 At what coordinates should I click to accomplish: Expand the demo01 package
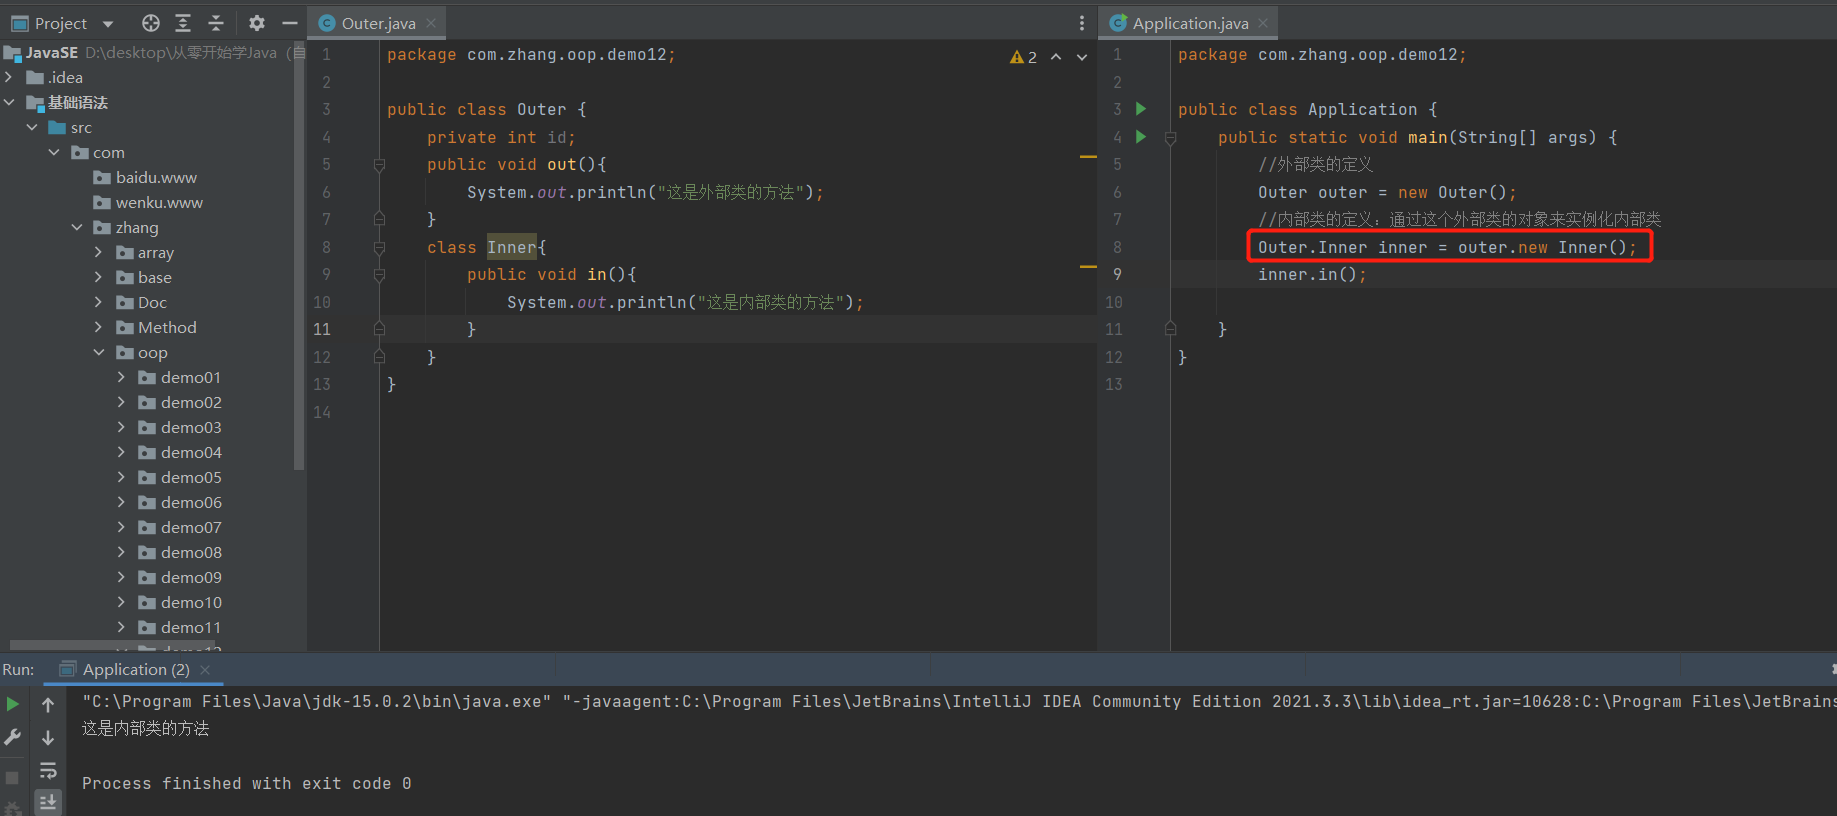(122, 377)
